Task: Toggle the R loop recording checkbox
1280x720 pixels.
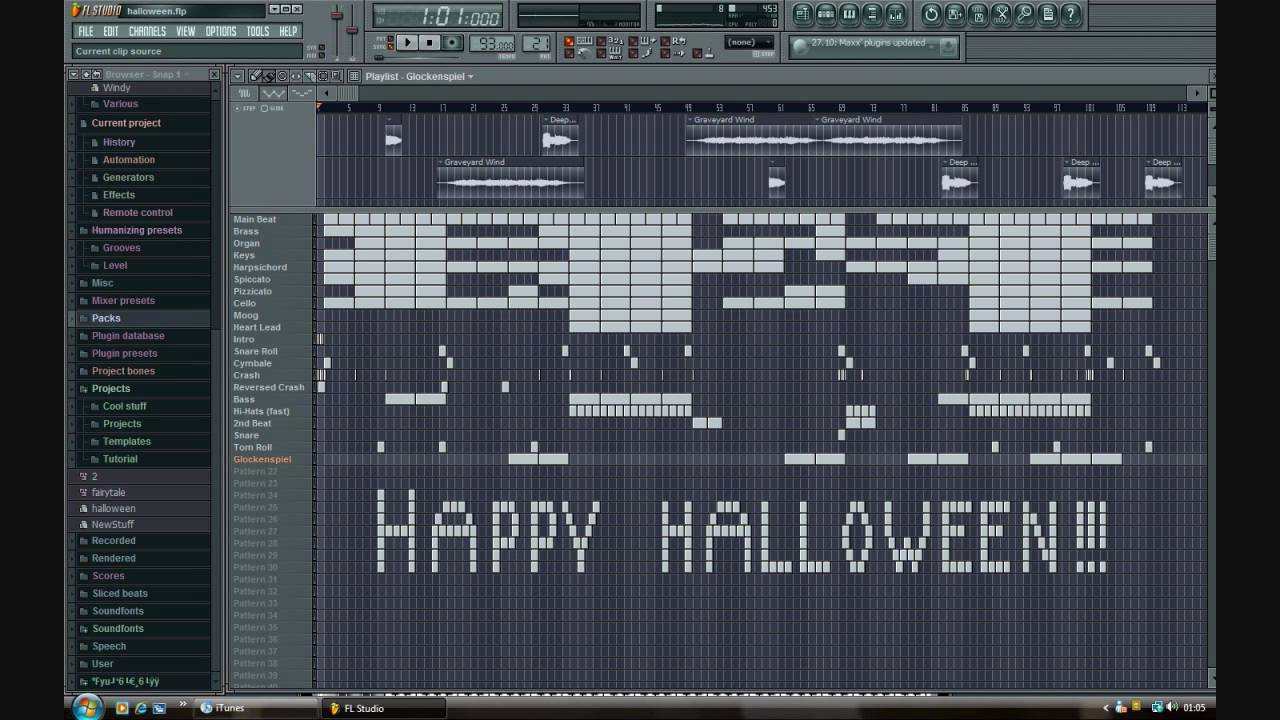Action: point(665,41)
